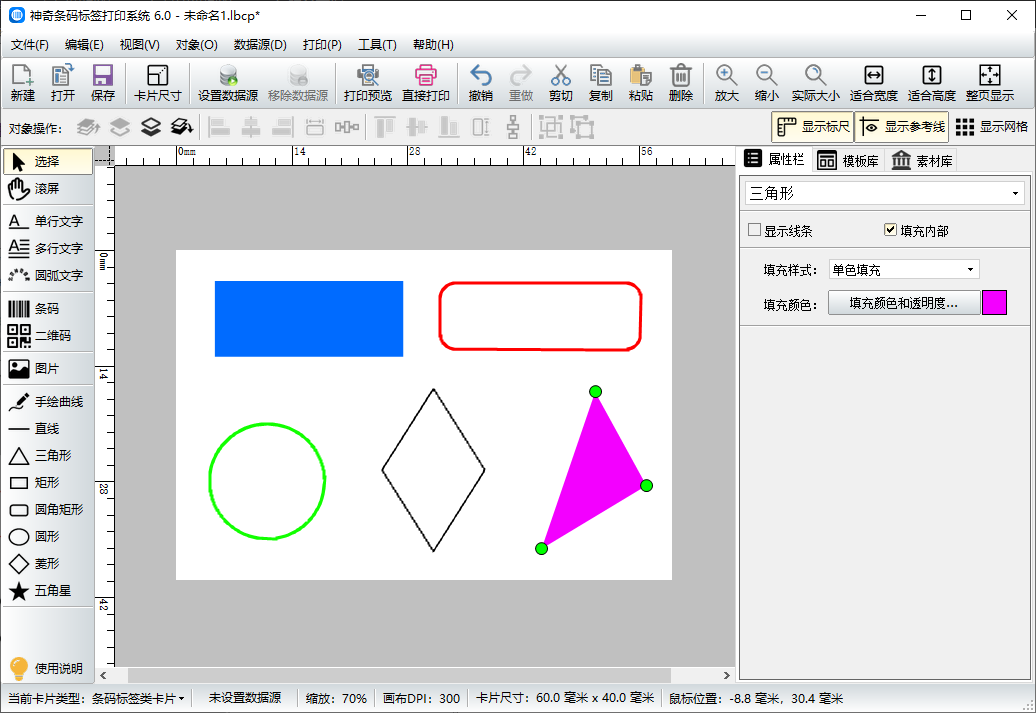Click the 设置数据源 data source icon
1036x713 pixels.
point(228,83)
